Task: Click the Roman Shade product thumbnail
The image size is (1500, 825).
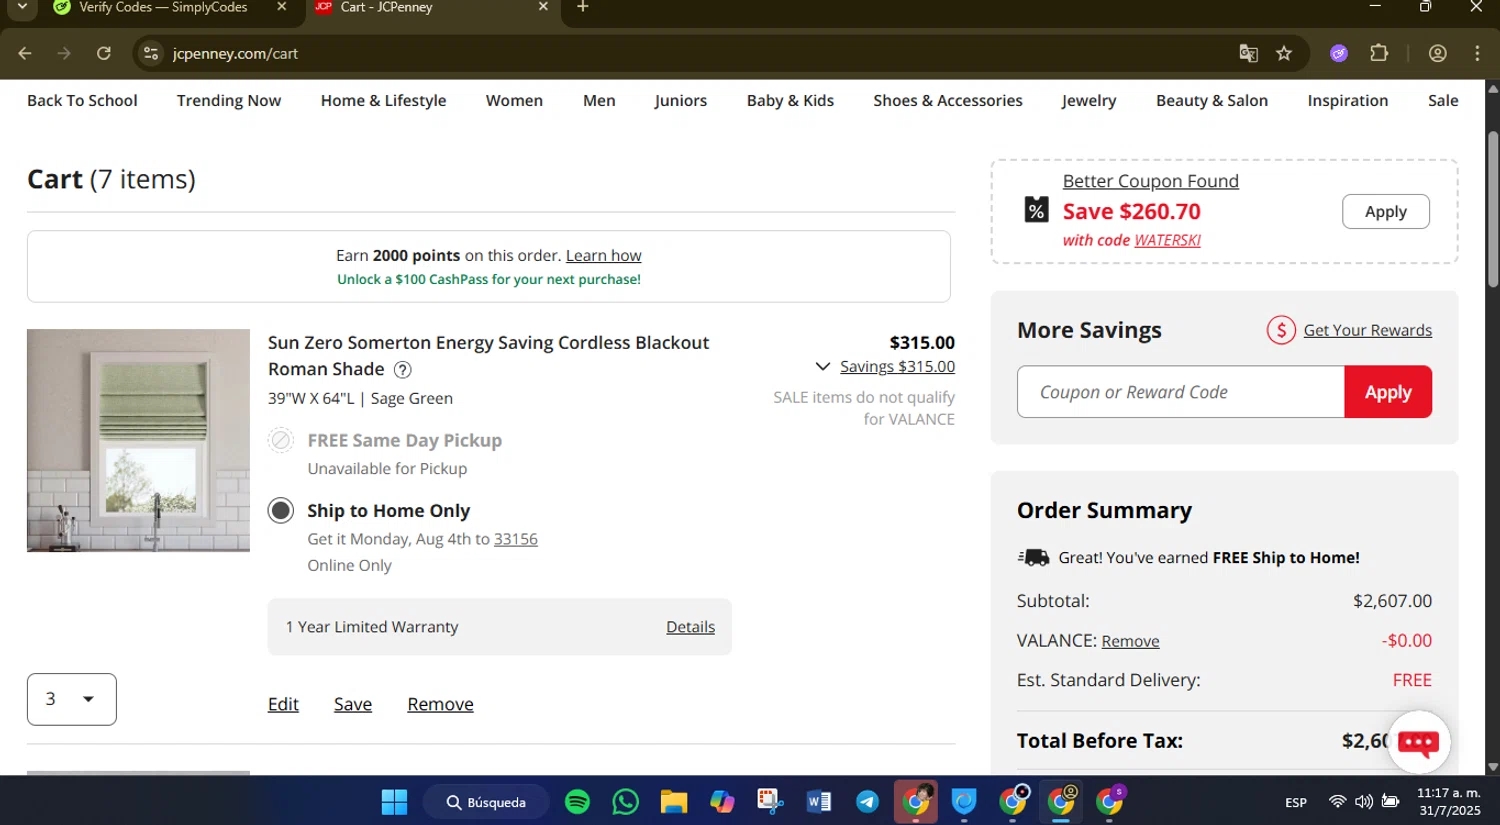Action: [x=138, y=441]
